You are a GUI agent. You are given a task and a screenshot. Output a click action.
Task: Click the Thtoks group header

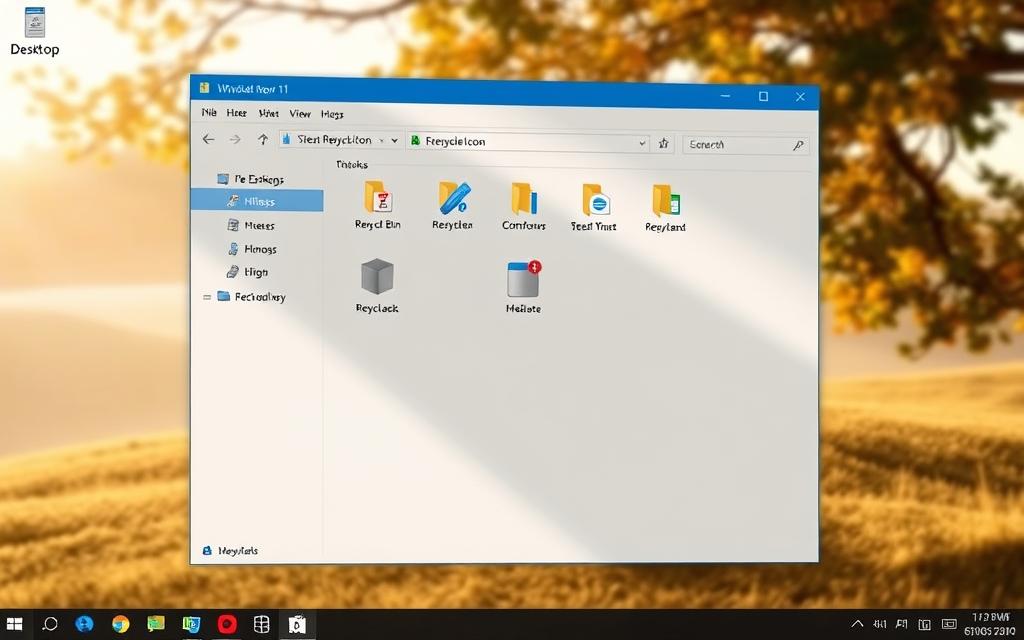click(x=352, y=165)
